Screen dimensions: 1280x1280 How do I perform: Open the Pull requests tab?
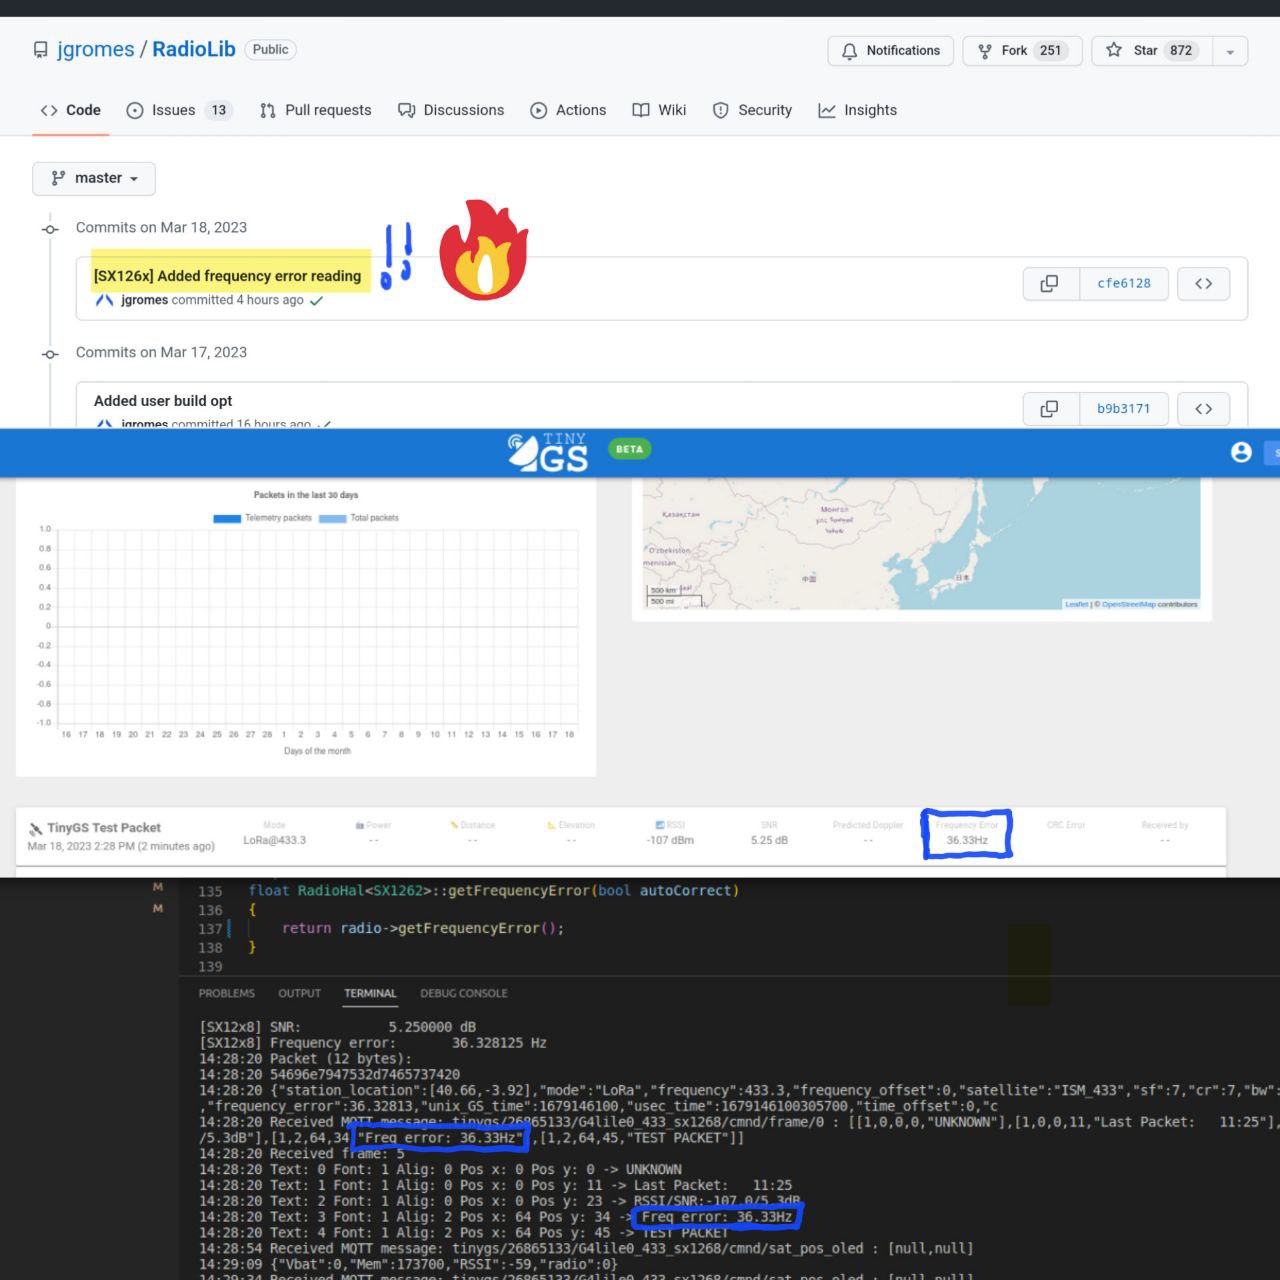(315, 110)
